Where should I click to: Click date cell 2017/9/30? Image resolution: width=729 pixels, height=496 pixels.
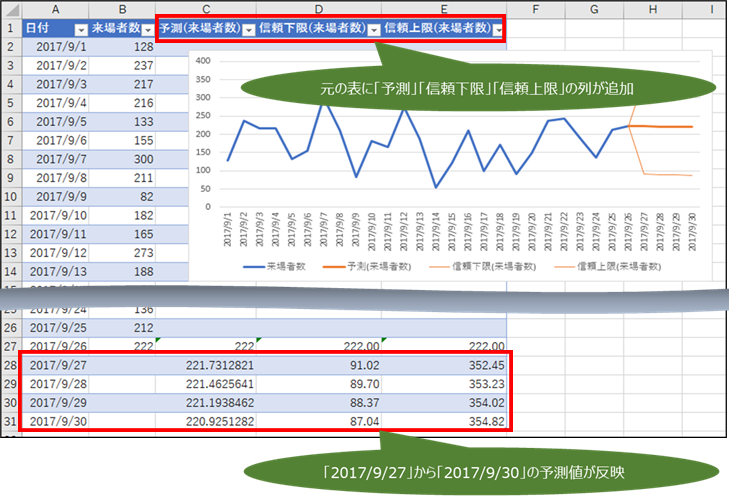pos(55,422)
